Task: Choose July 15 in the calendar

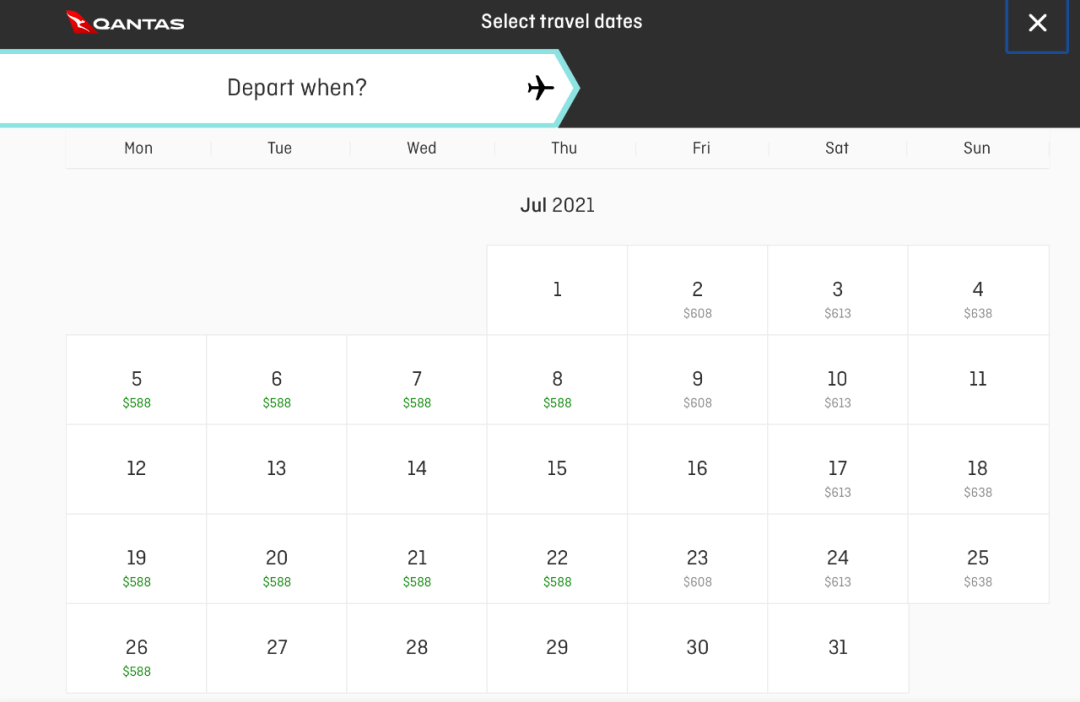Action: (557, 469)
